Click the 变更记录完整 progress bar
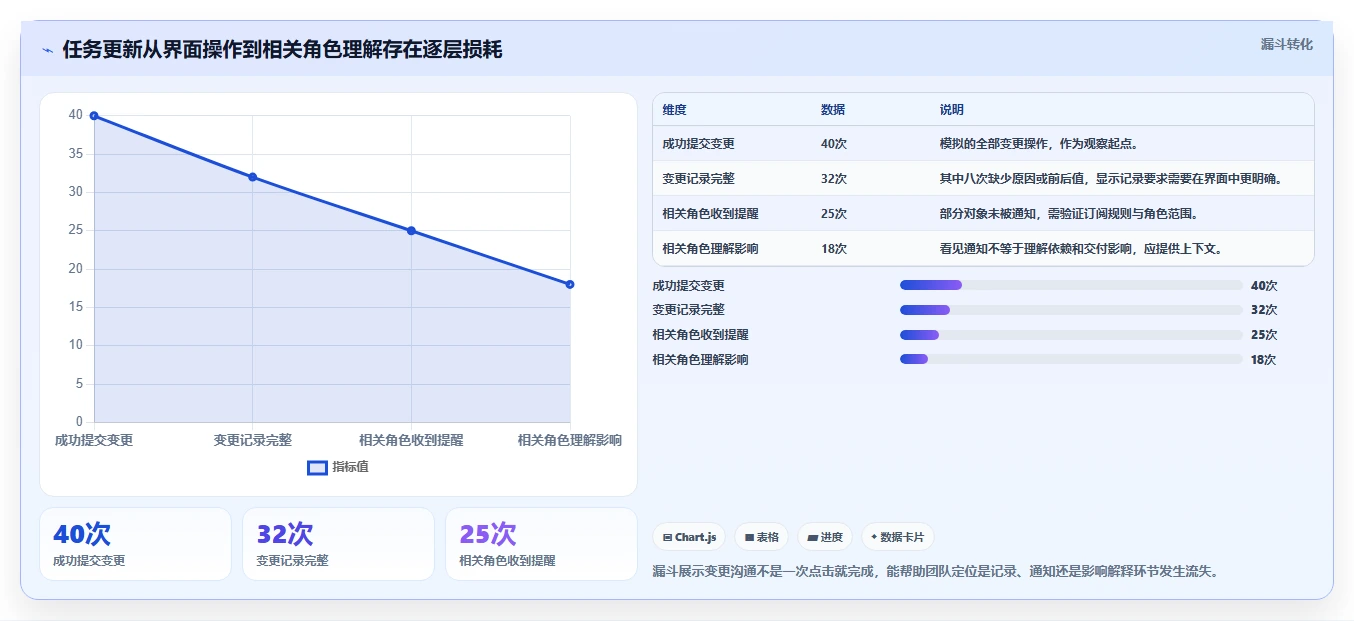 (x=1071, y=310)
